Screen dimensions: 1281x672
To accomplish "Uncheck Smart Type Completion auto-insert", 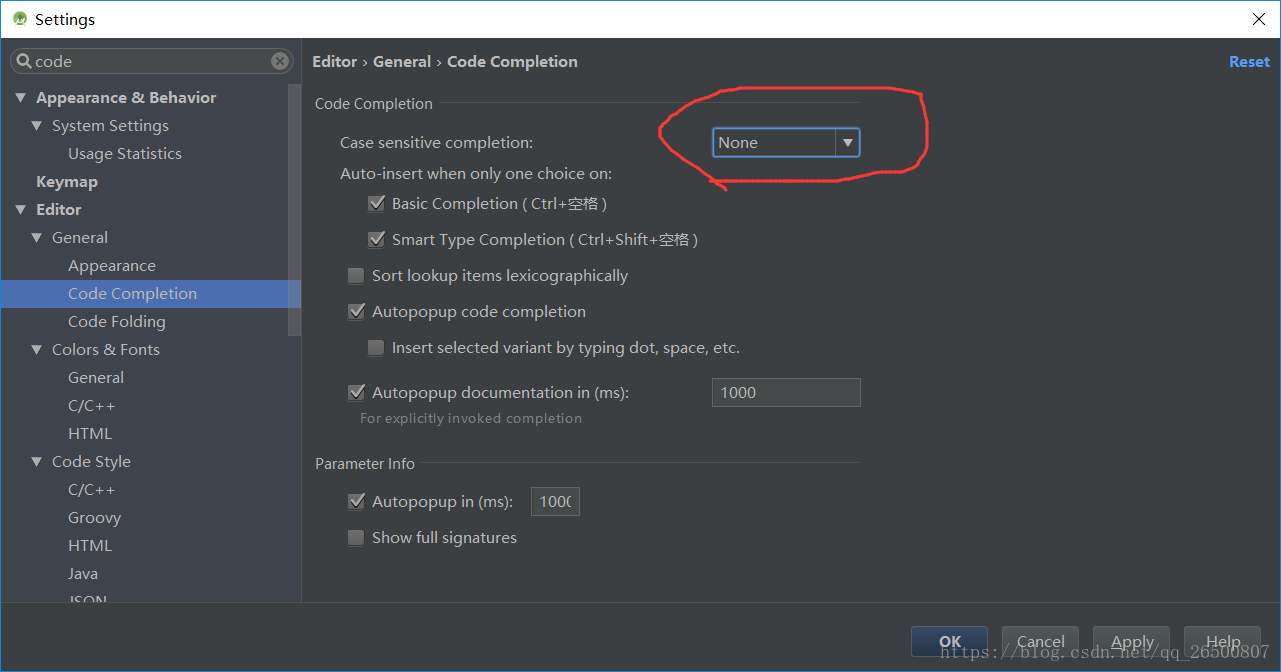I will coord(376,240).
